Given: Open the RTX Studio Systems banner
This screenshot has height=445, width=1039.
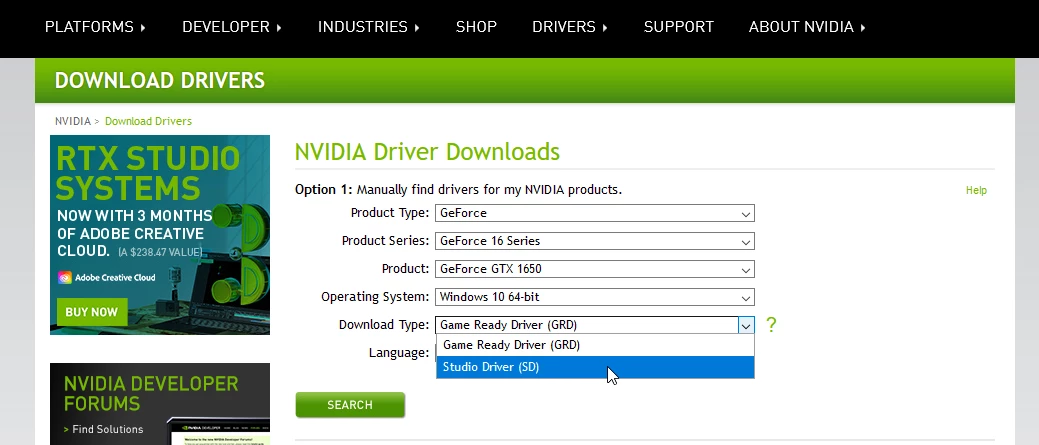Looking at the screenshot, I should 160,235.
